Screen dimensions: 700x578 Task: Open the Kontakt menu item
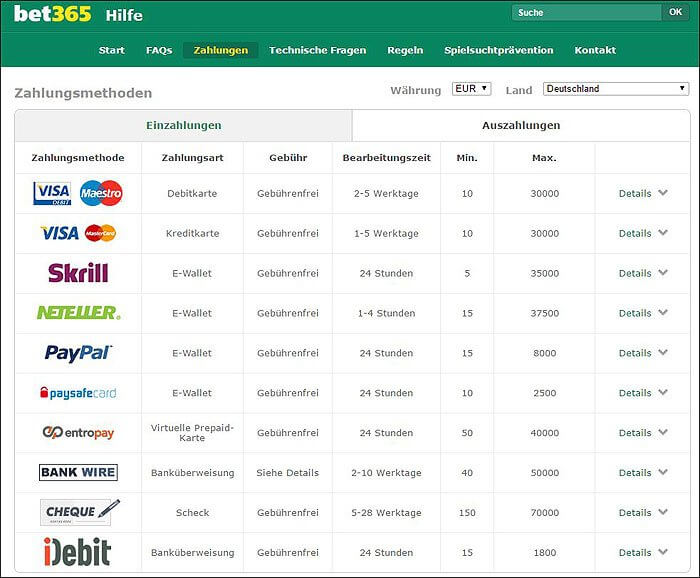click(x=595, y=50)
